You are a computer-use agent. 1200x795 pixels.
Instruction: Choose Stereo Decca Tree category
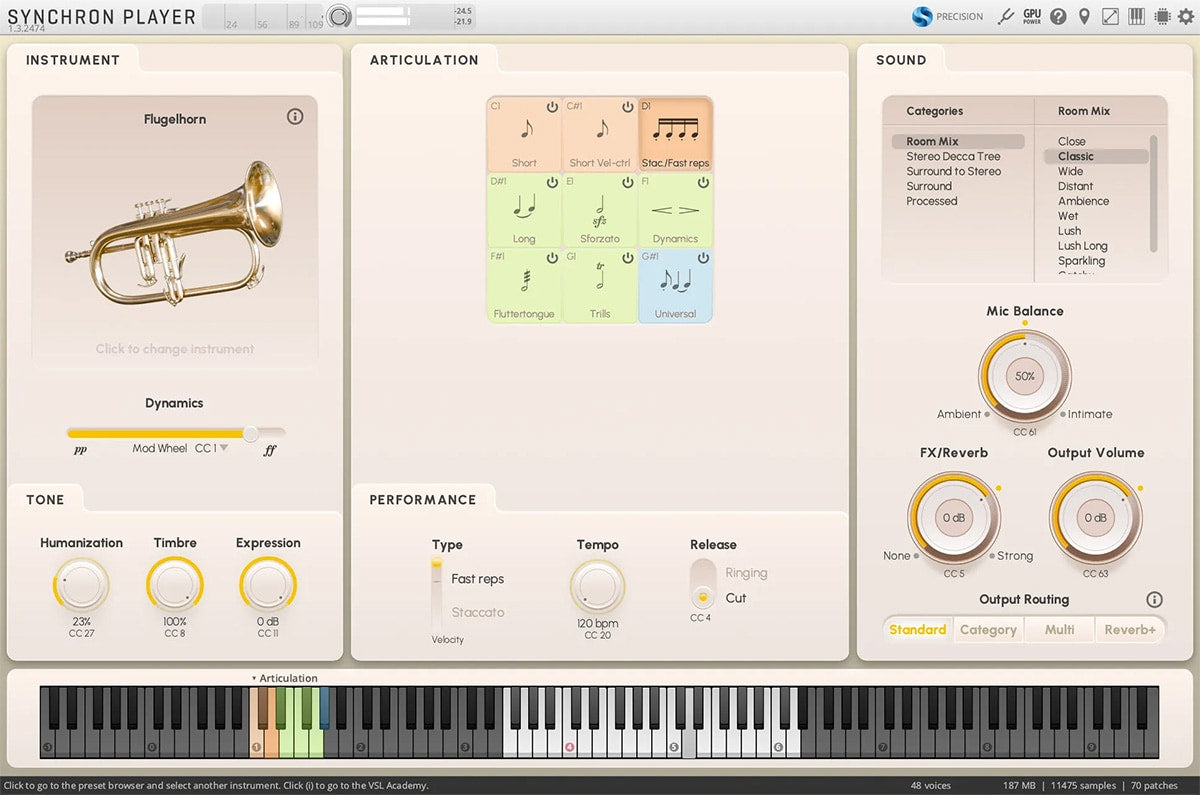[953, 157]
